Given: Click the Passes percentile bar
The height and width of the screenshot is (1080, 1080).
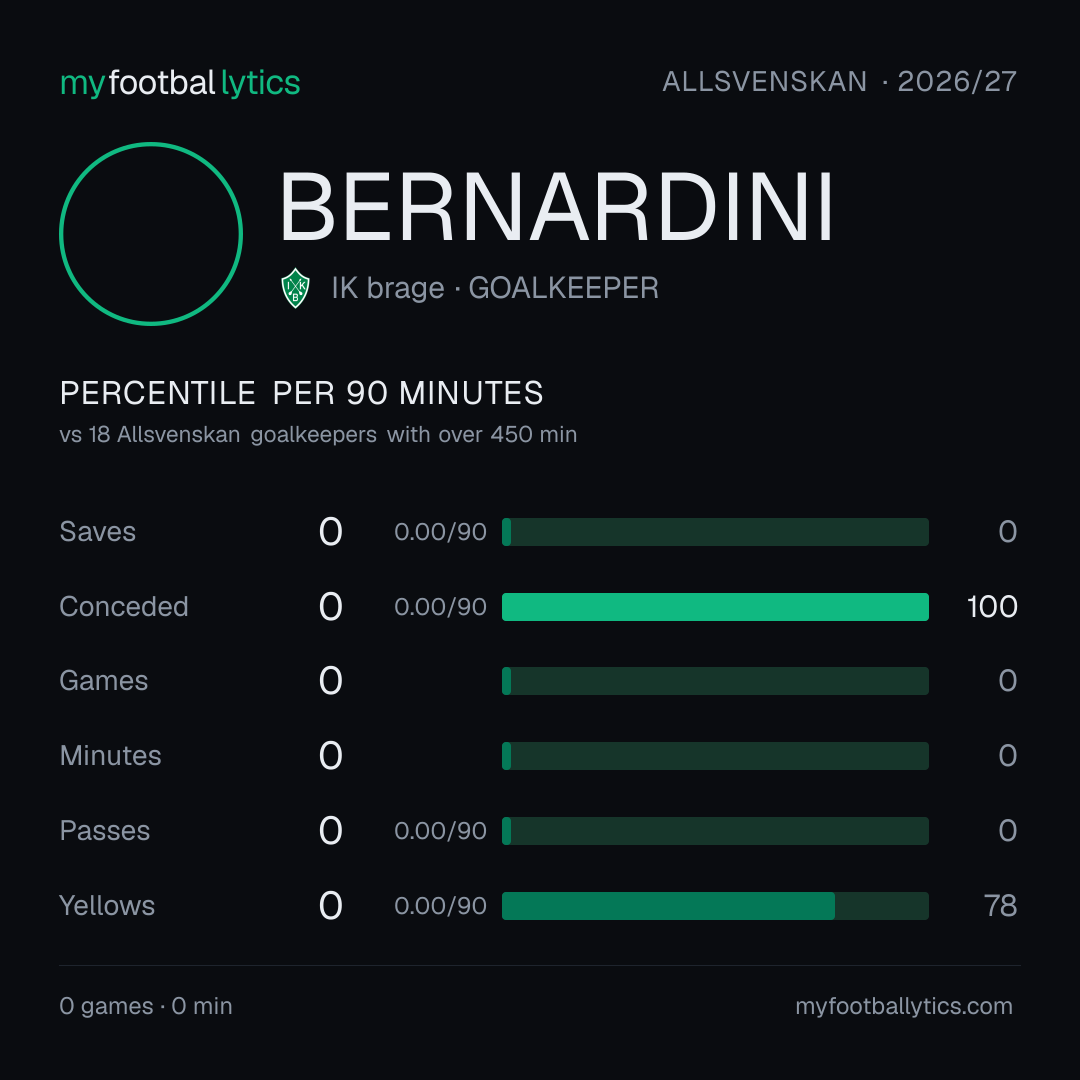Looking at the screenshot, I should click(715, 831).
